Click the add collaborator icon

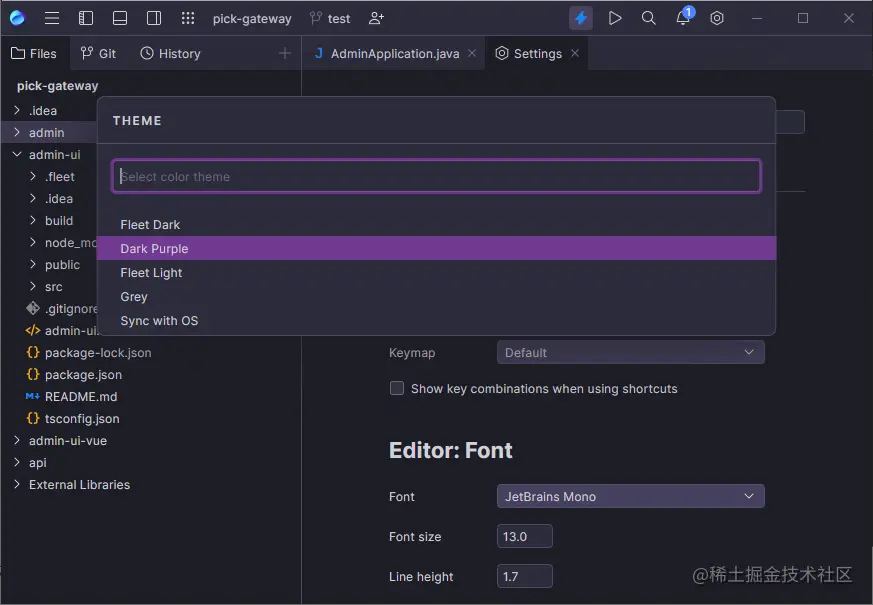[x=376, y=18]
